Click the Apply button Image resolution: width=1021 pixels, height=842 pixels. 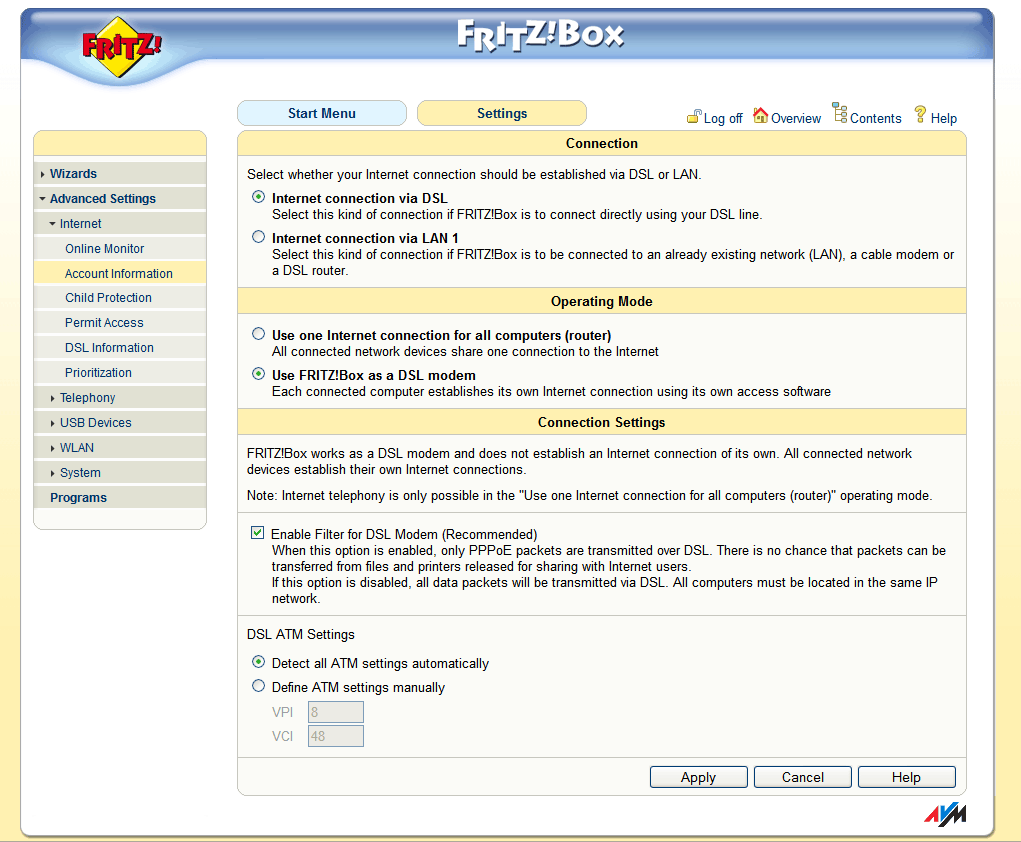[x=699, y=777]
